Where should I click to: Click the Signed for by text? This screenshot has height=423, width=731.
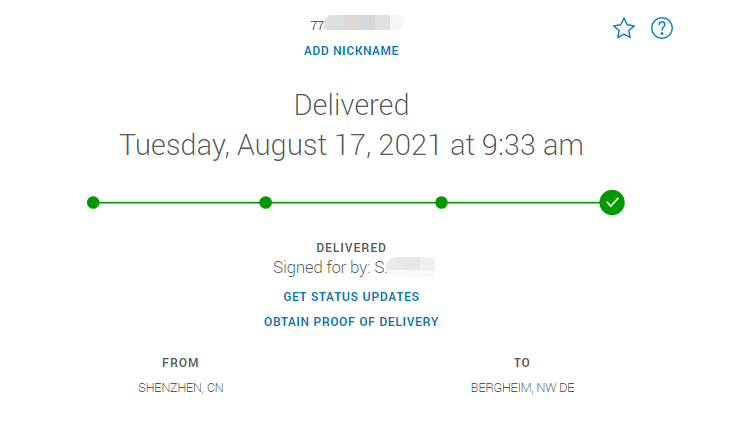click(x=354, y=267)
